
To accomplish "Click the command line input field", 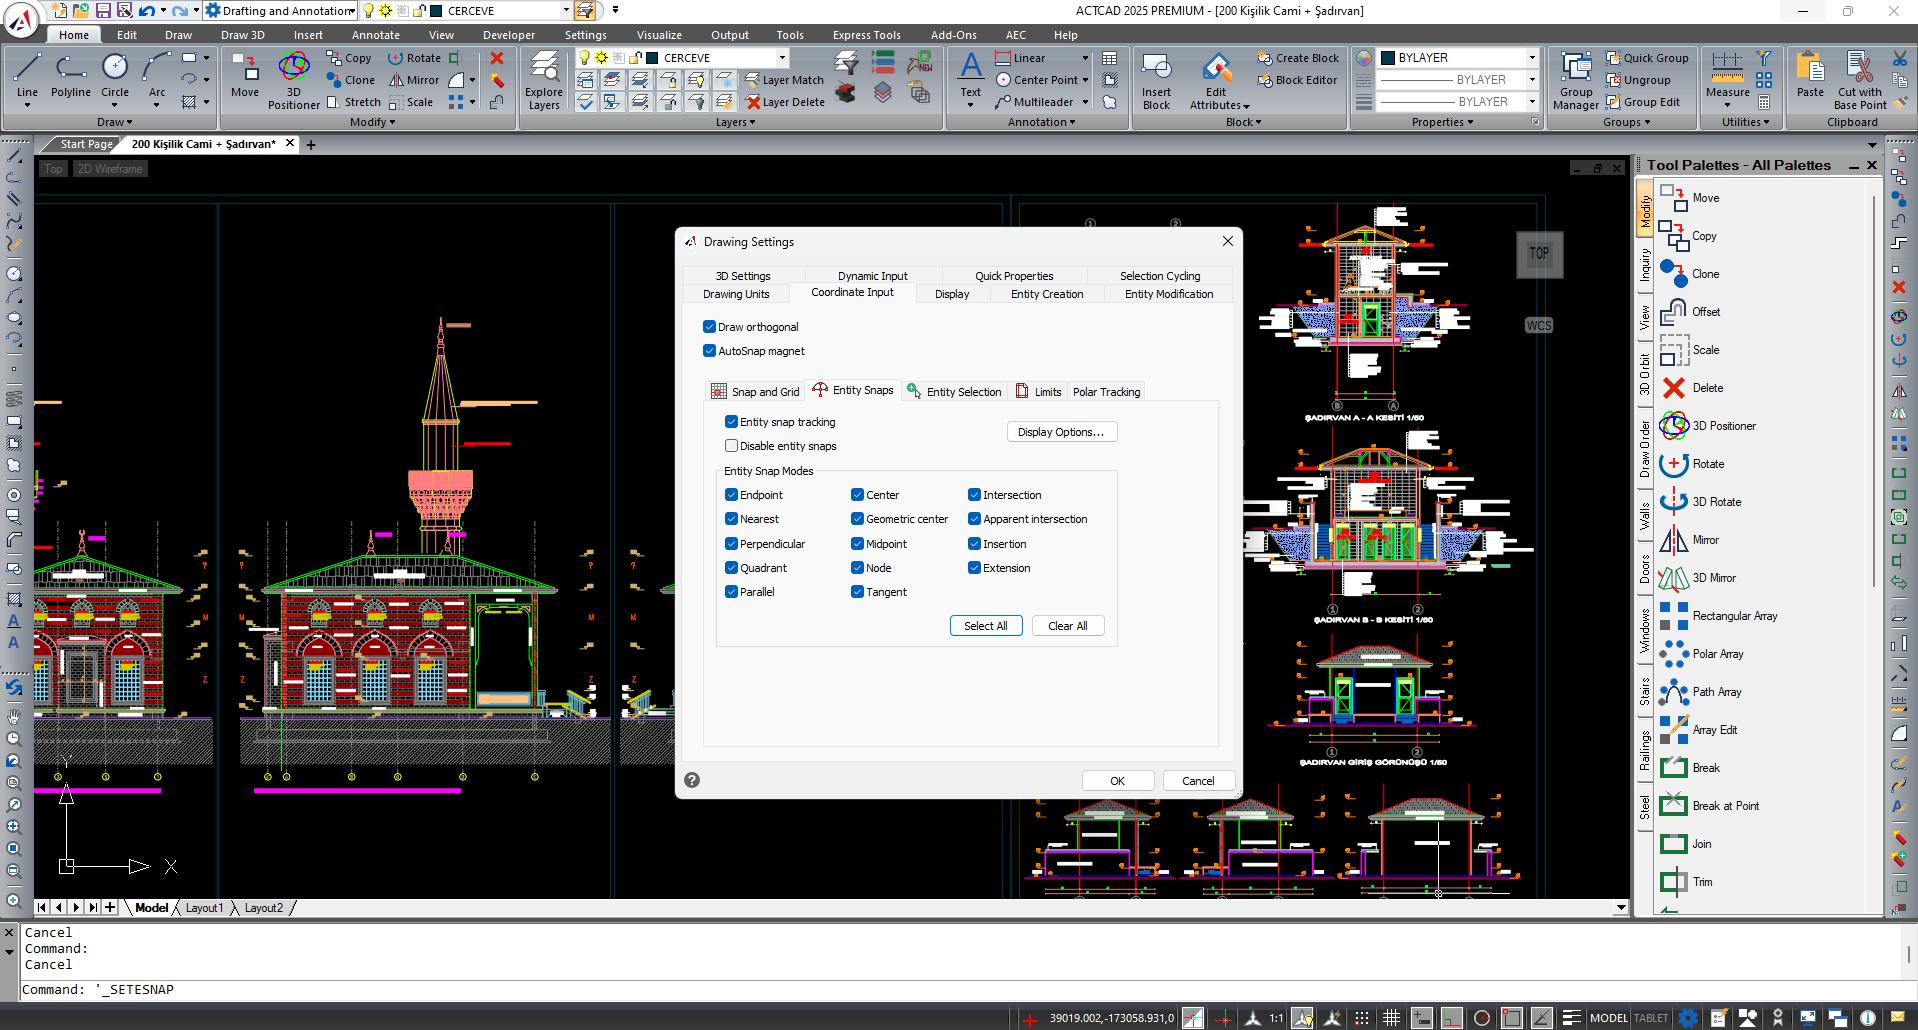I will 960,990.
